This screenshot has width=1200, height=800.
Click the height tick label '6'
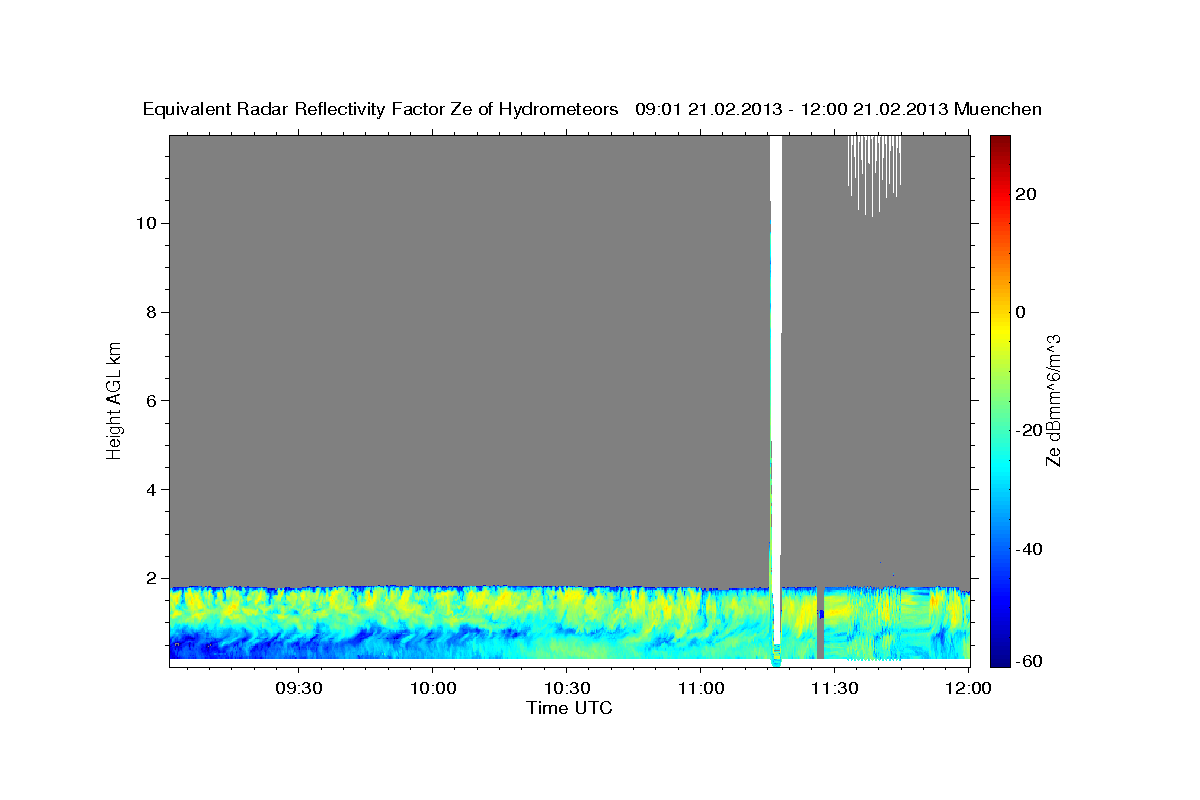[151, 400]
